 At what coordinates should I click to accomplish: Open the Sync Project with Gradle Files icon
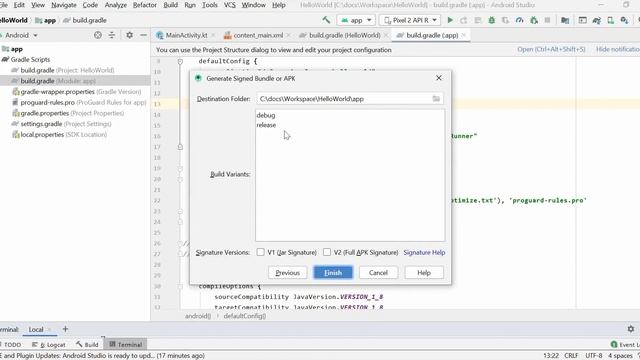(x=596, y=20)
